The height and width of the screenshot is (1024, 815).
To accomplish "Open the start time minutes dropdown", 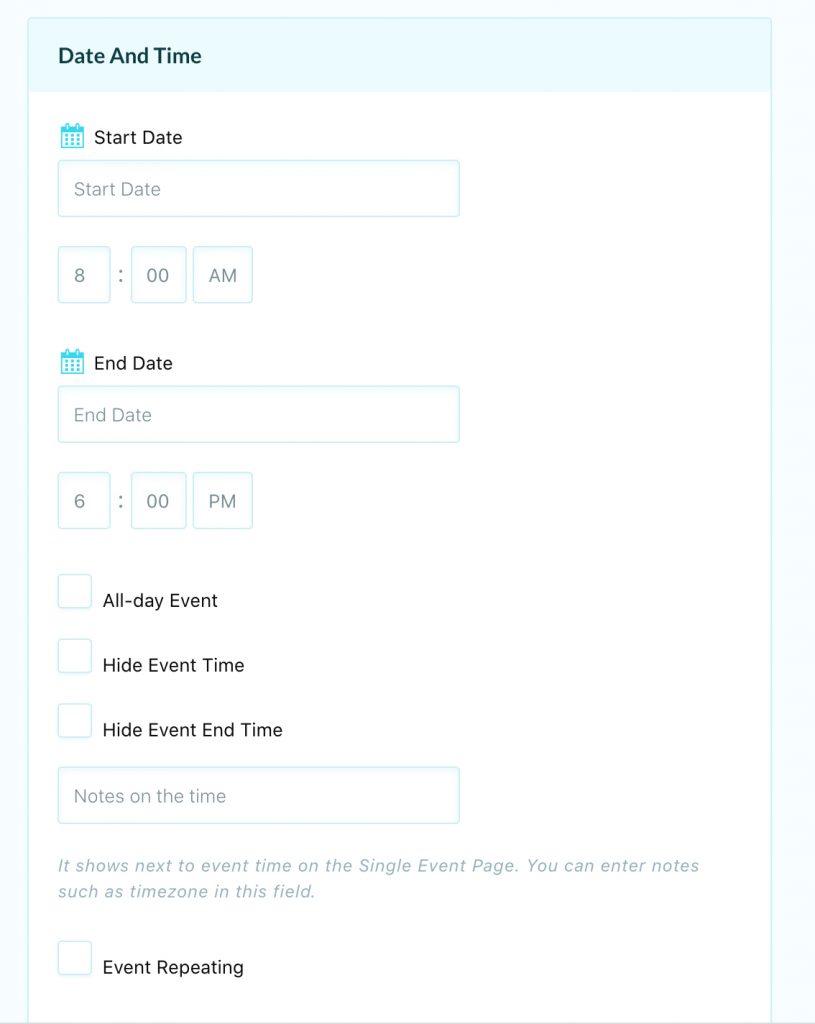I will (159, 275).
